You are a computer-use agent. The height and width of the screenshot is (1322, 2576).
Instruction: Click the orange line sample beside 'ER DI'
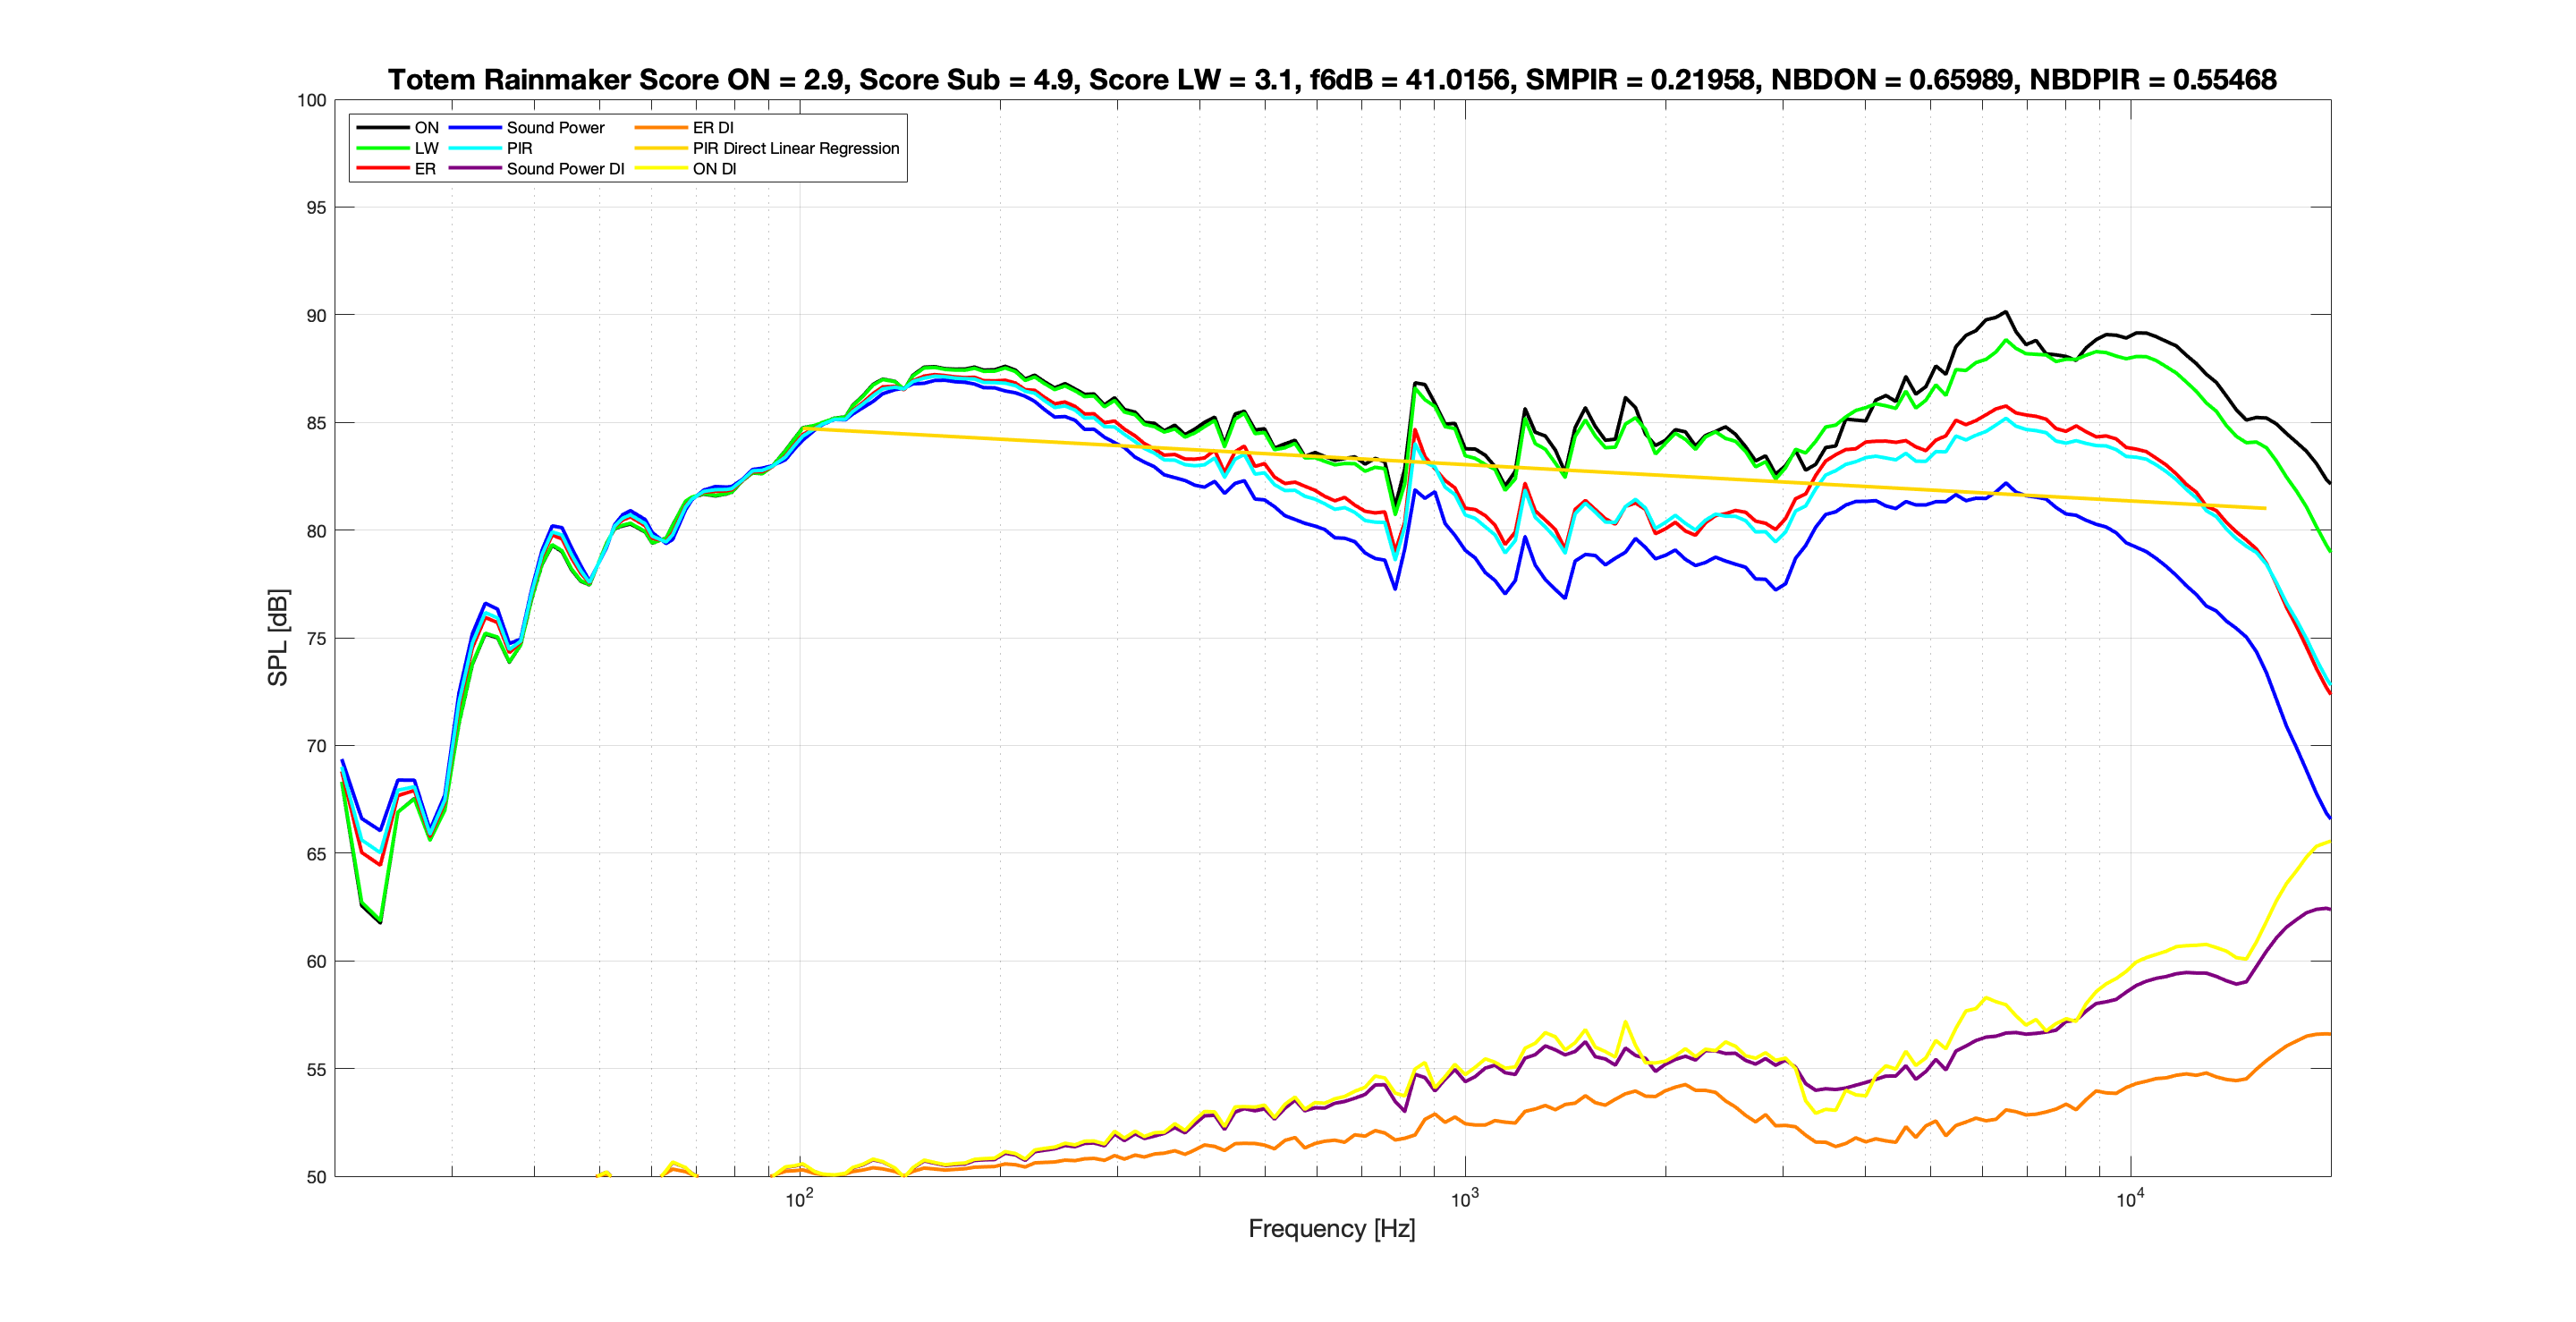point(661,128)
